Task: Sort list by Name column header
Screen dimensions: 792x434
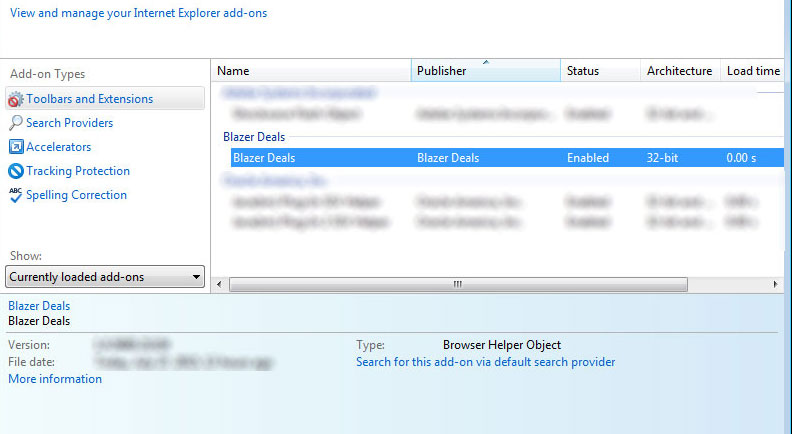Action: [310, 71]
